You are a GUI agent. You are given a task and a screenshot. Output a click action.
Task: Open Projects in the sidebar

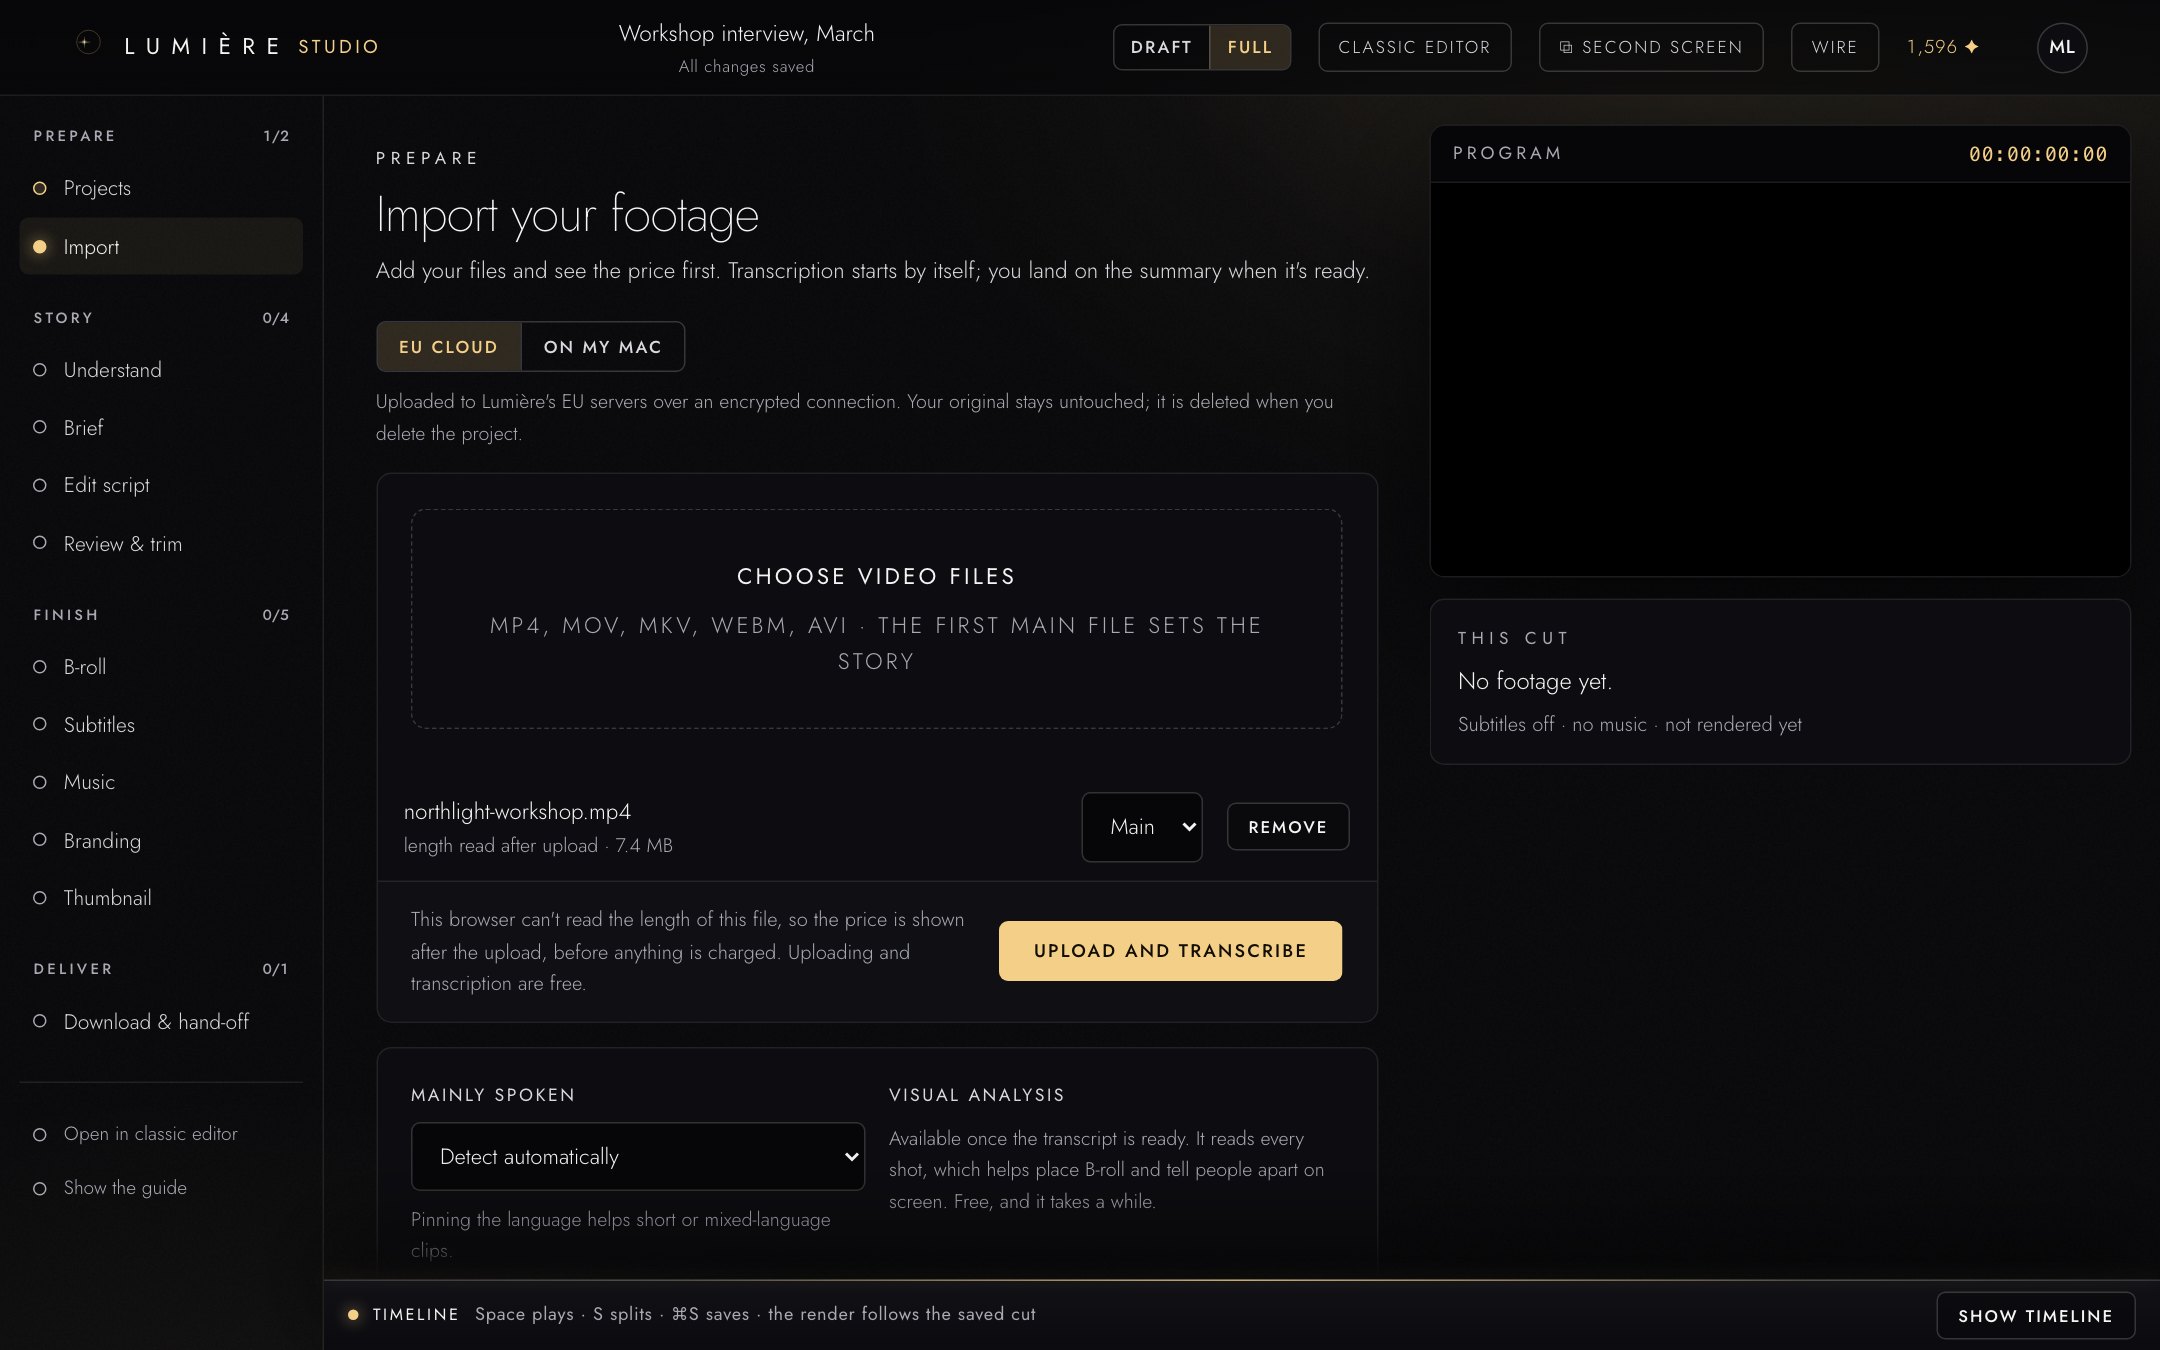(x=161, y=188)
